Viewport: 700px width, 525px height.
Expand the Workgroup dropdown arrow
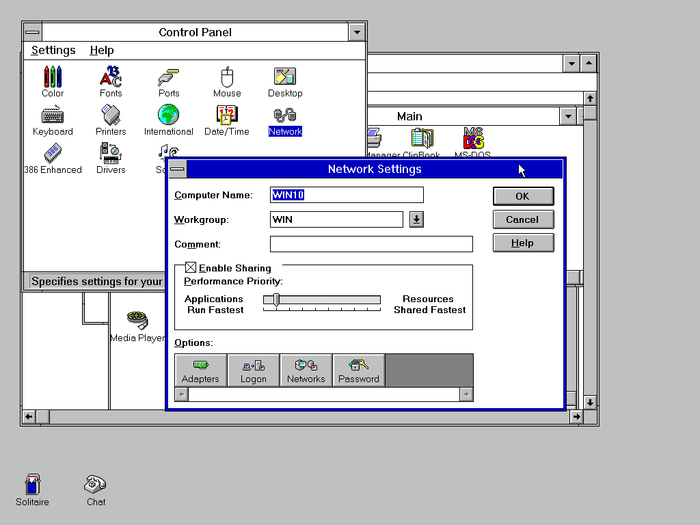417,220
